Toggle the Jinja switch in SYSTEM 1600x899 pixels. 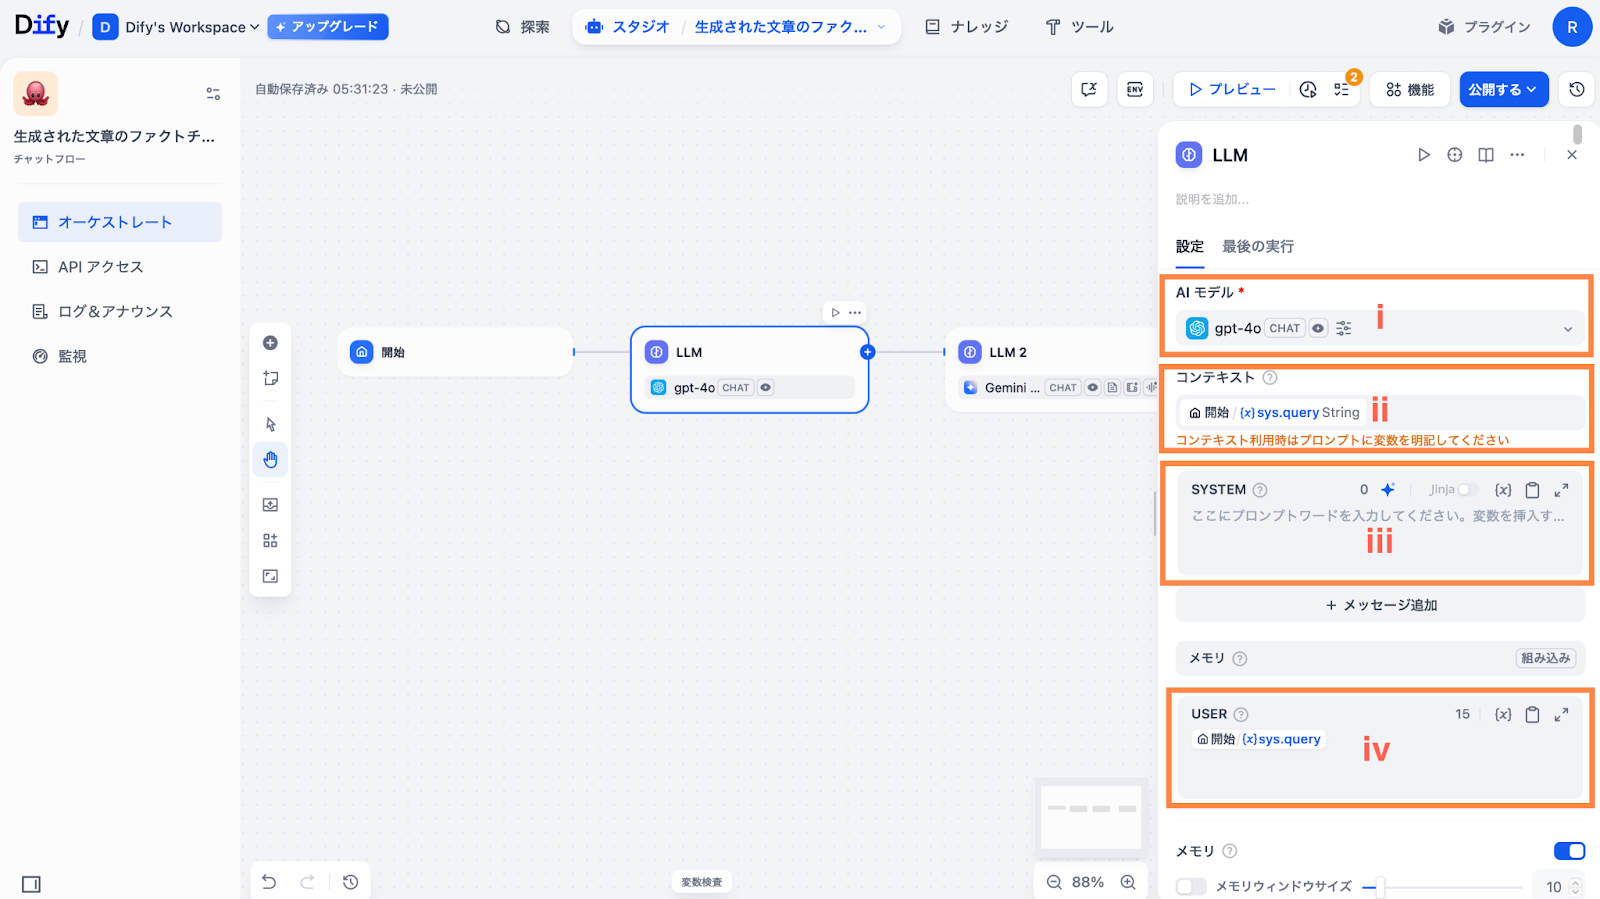[1467, 490]
